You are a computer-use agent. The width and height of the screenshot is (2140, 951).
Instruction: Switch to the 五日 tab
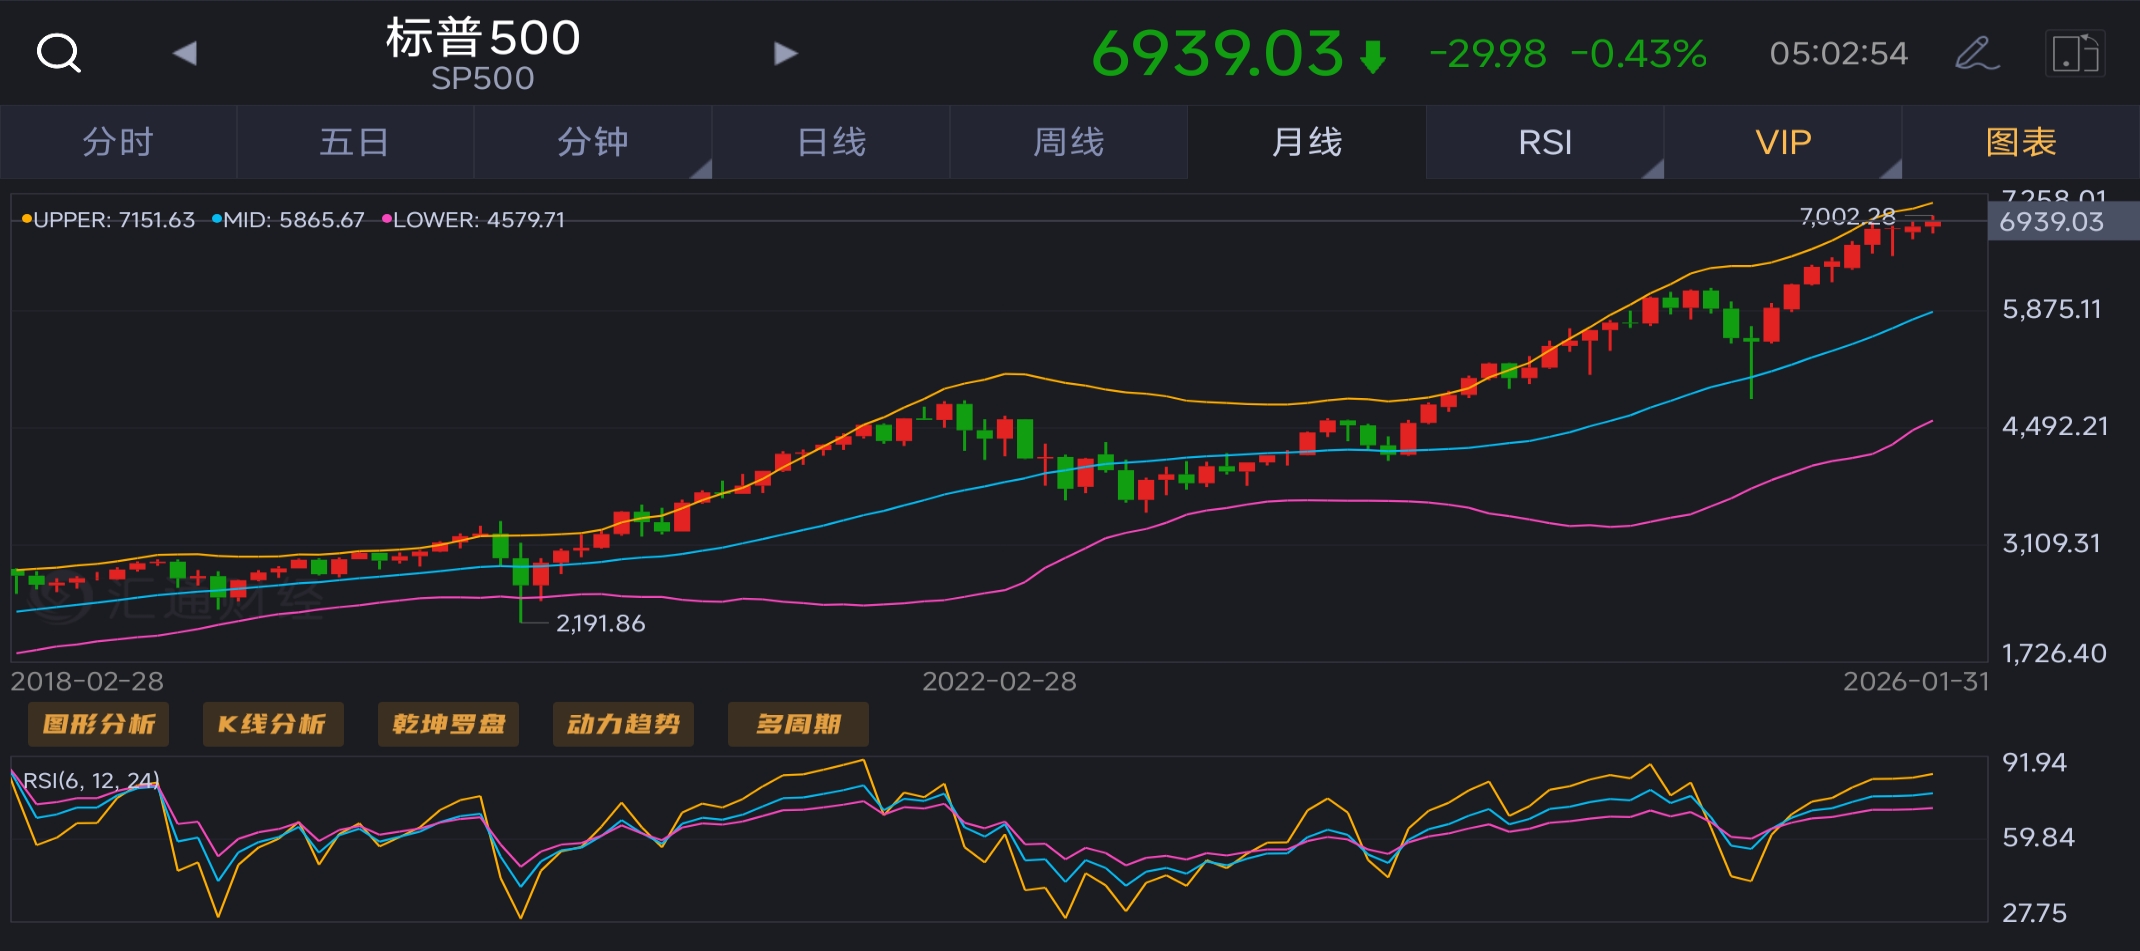click(x=355, y=142)
